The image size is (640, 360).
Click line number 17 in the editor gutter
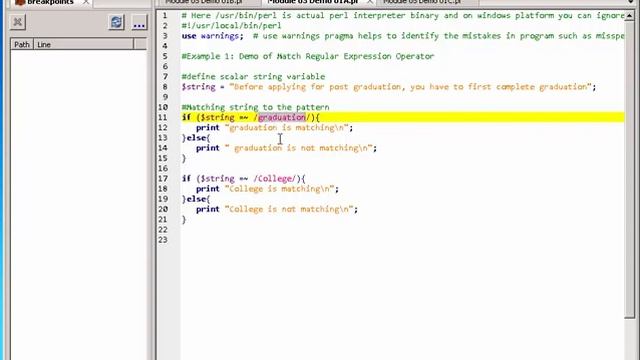click(163, 179)
